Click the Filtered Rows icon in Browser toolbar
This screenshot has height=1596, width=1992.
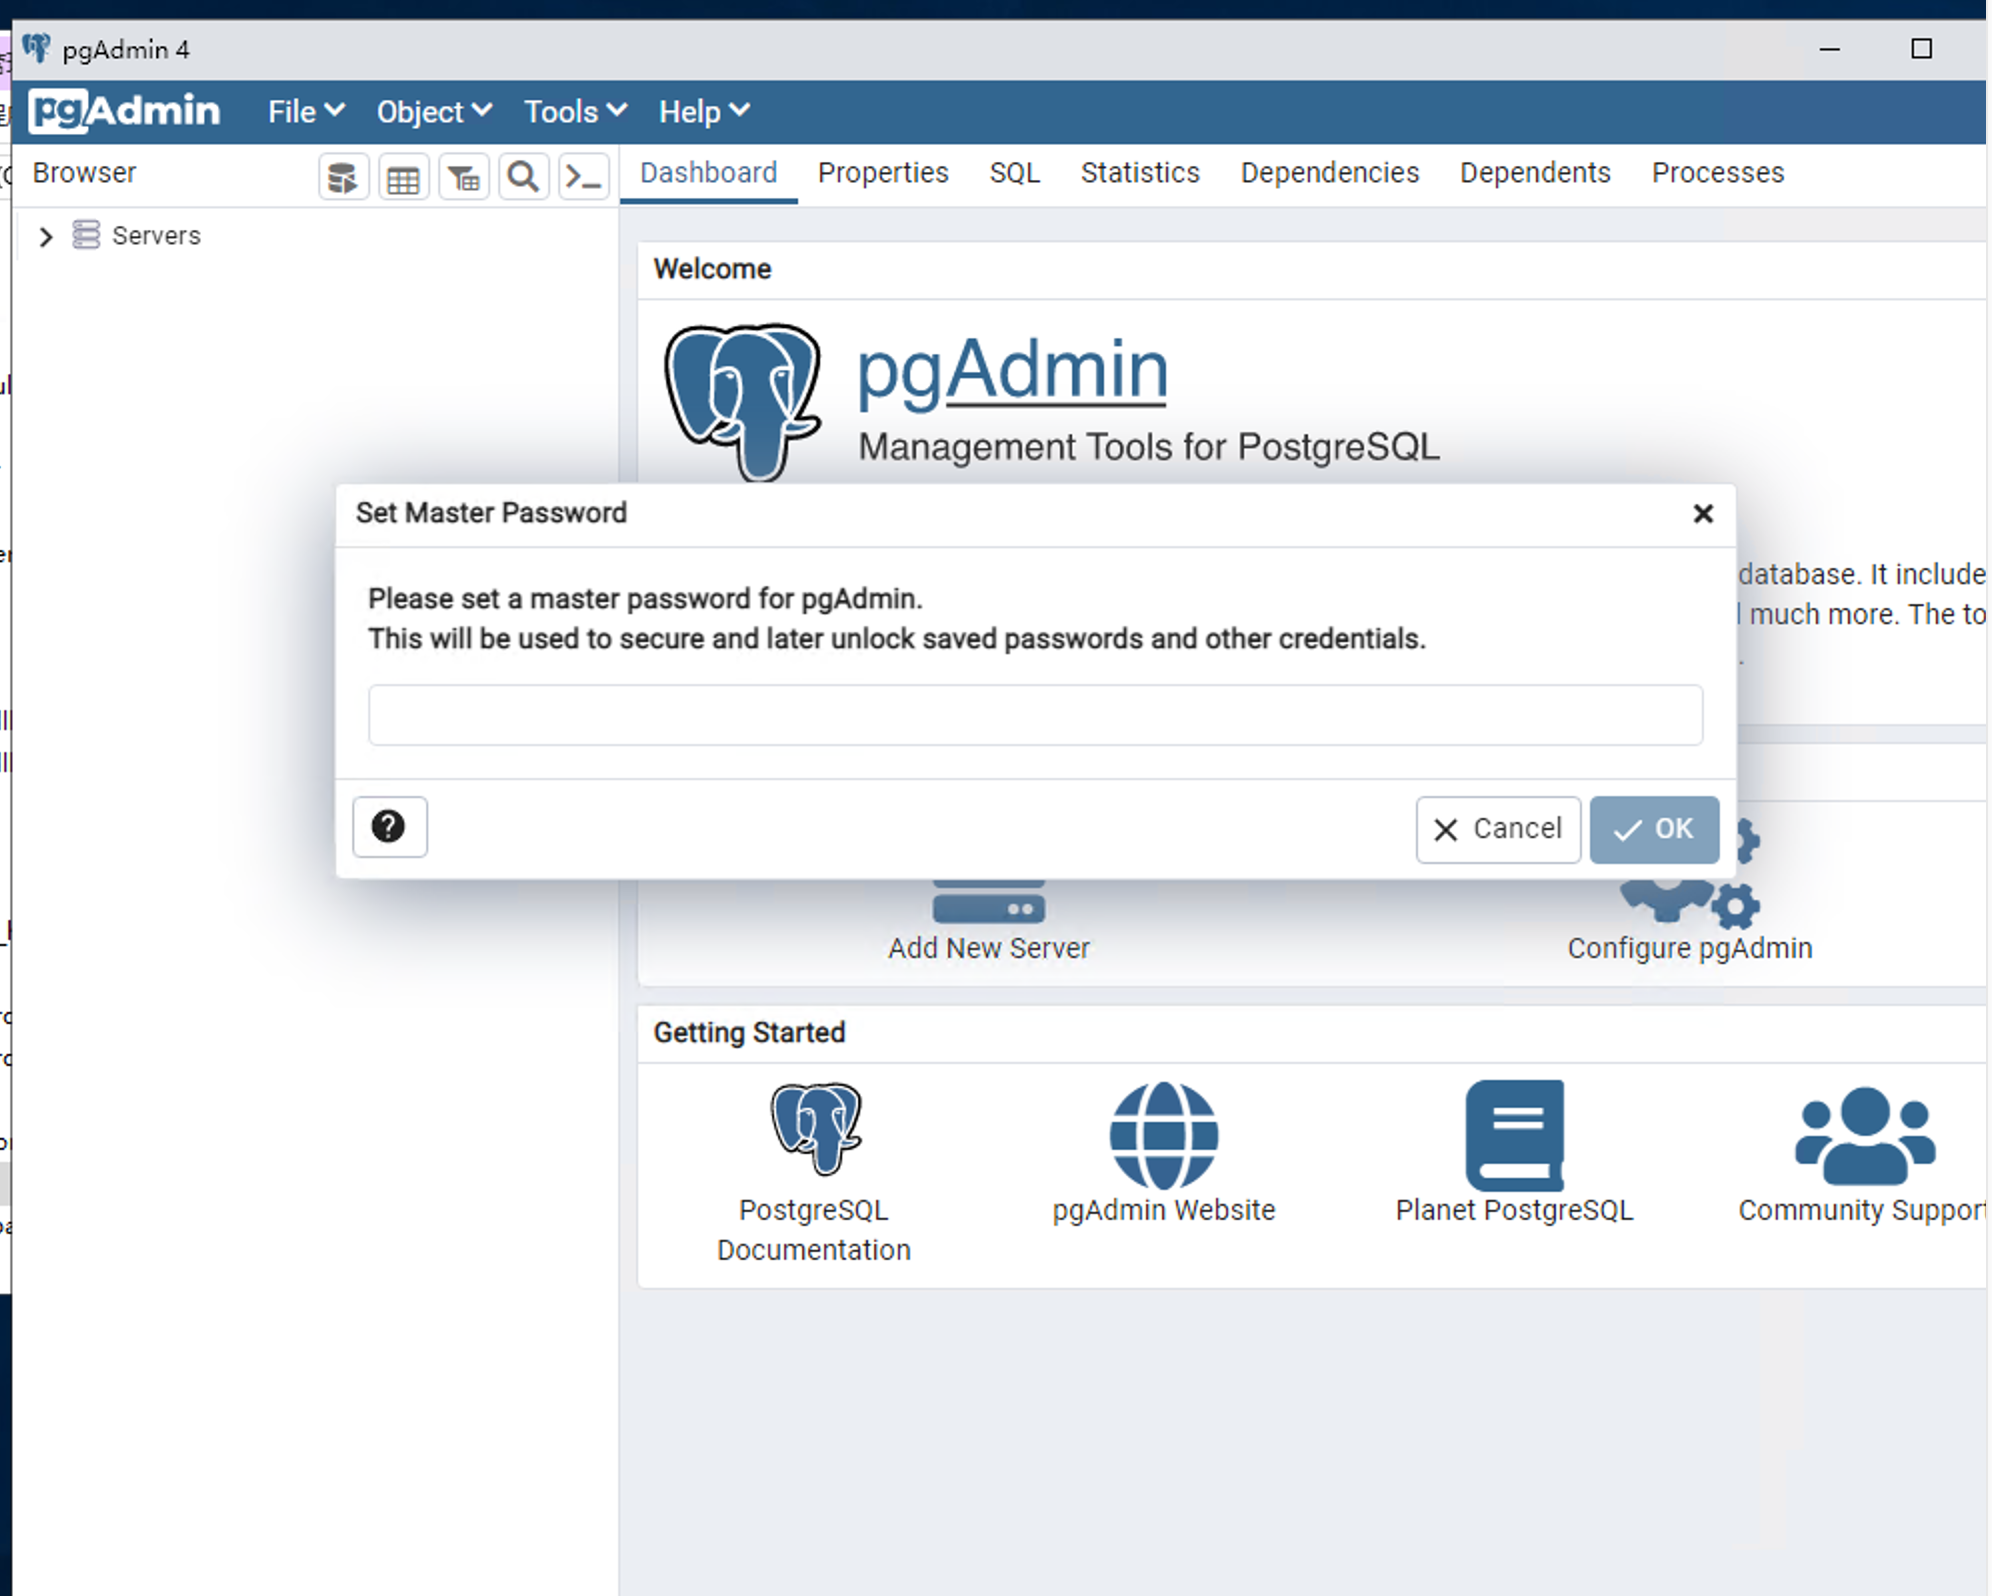463,178
